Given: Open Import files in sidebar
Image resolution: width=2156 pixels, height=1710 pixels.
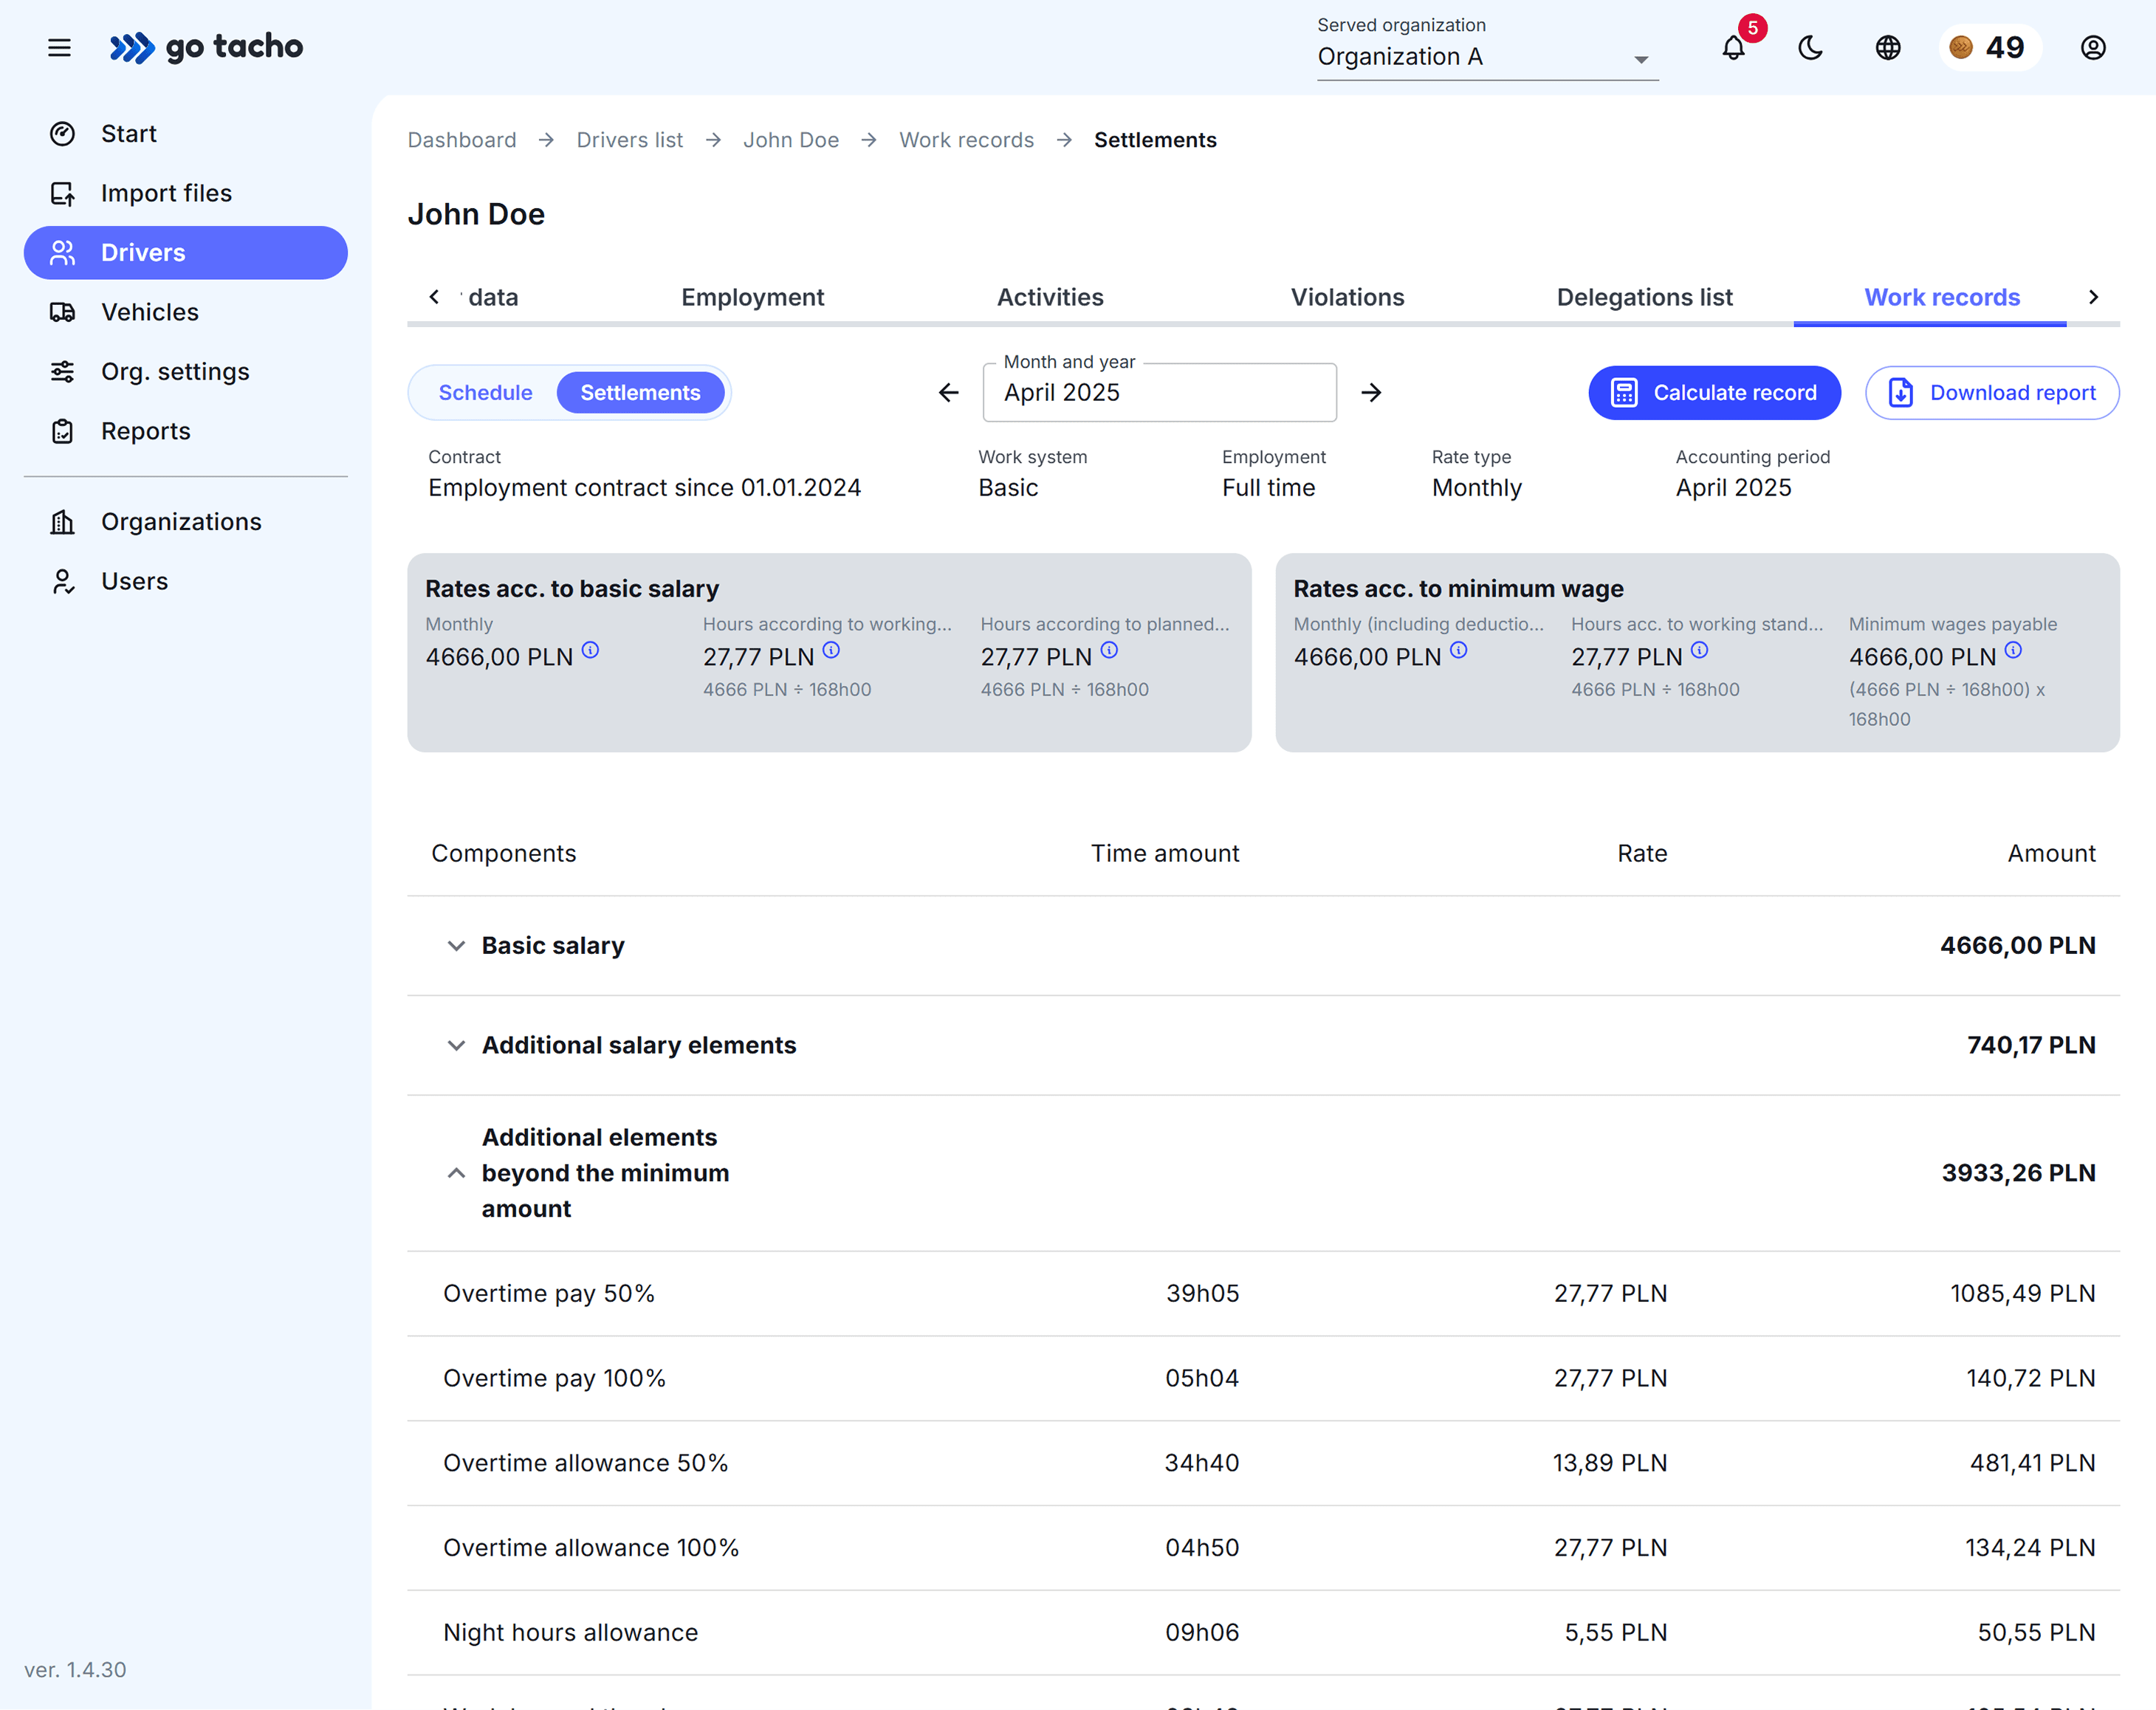Looking at the screenshot, I should [x=186, y=193].
